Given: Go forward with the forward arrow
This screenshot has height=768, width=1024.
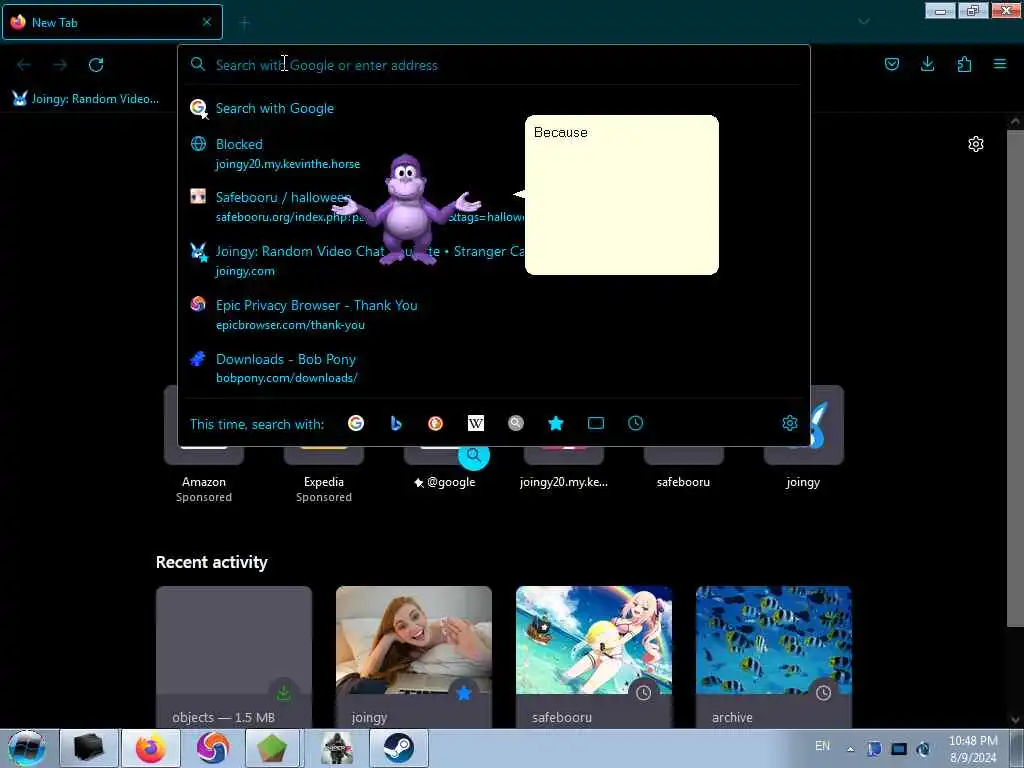Looking at the screenshot, I should pyautogui.click(x=60, y=65).
